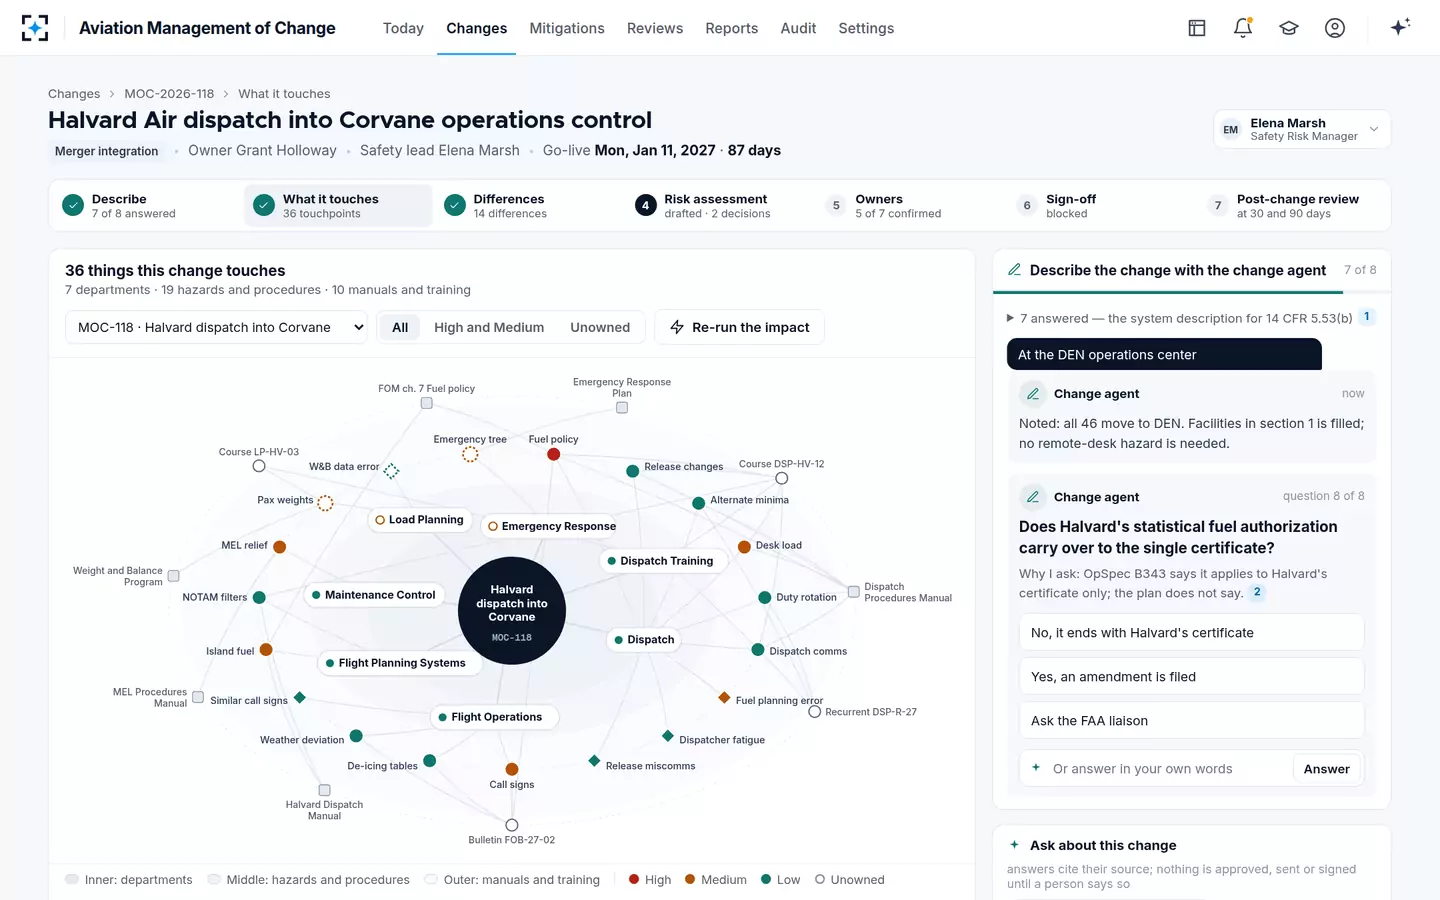The height and width of the screenshot is (900, 1440).
Task: Click the Duty rotation green node
Action: [x=765, y=598]
